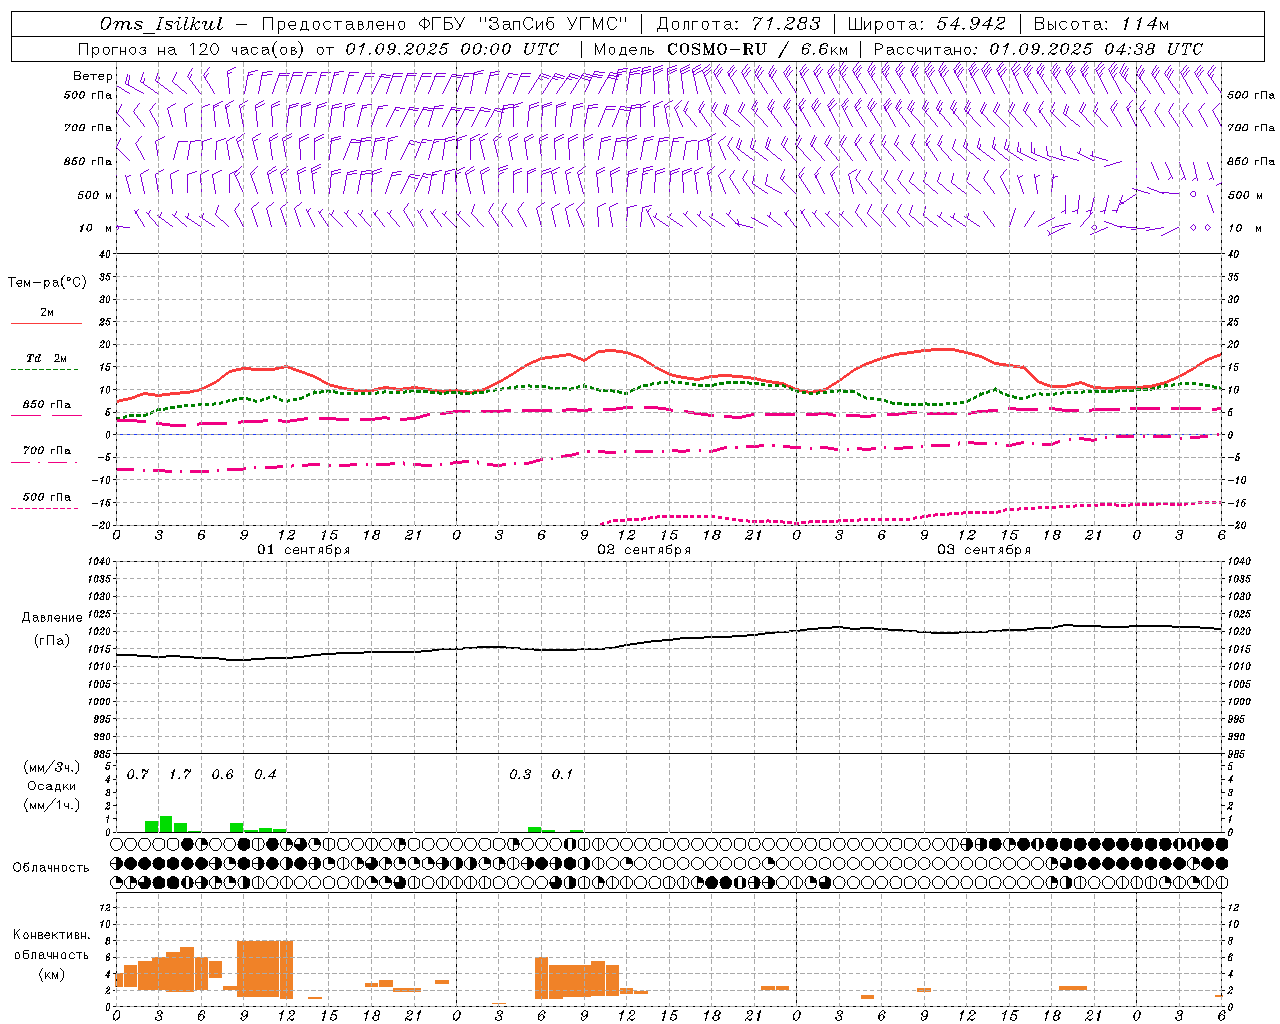This screenshot has width=1280, height=1024.
Task: Click the (гПа) unit under Давление
Action: (x=51, y=641)
